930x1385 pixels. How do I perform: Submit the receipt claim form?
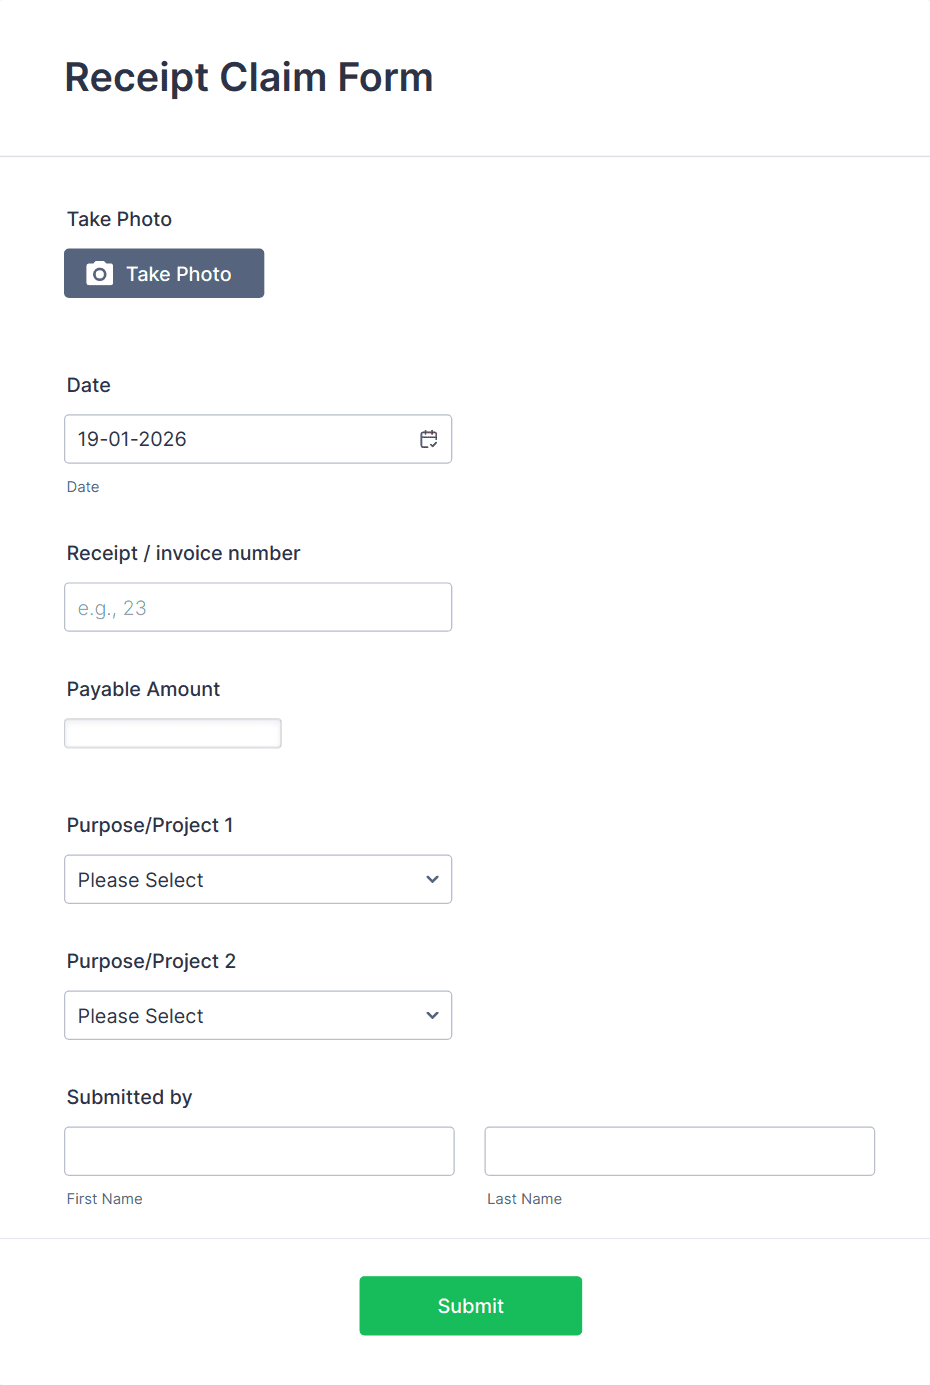(x=470, y=1305)
